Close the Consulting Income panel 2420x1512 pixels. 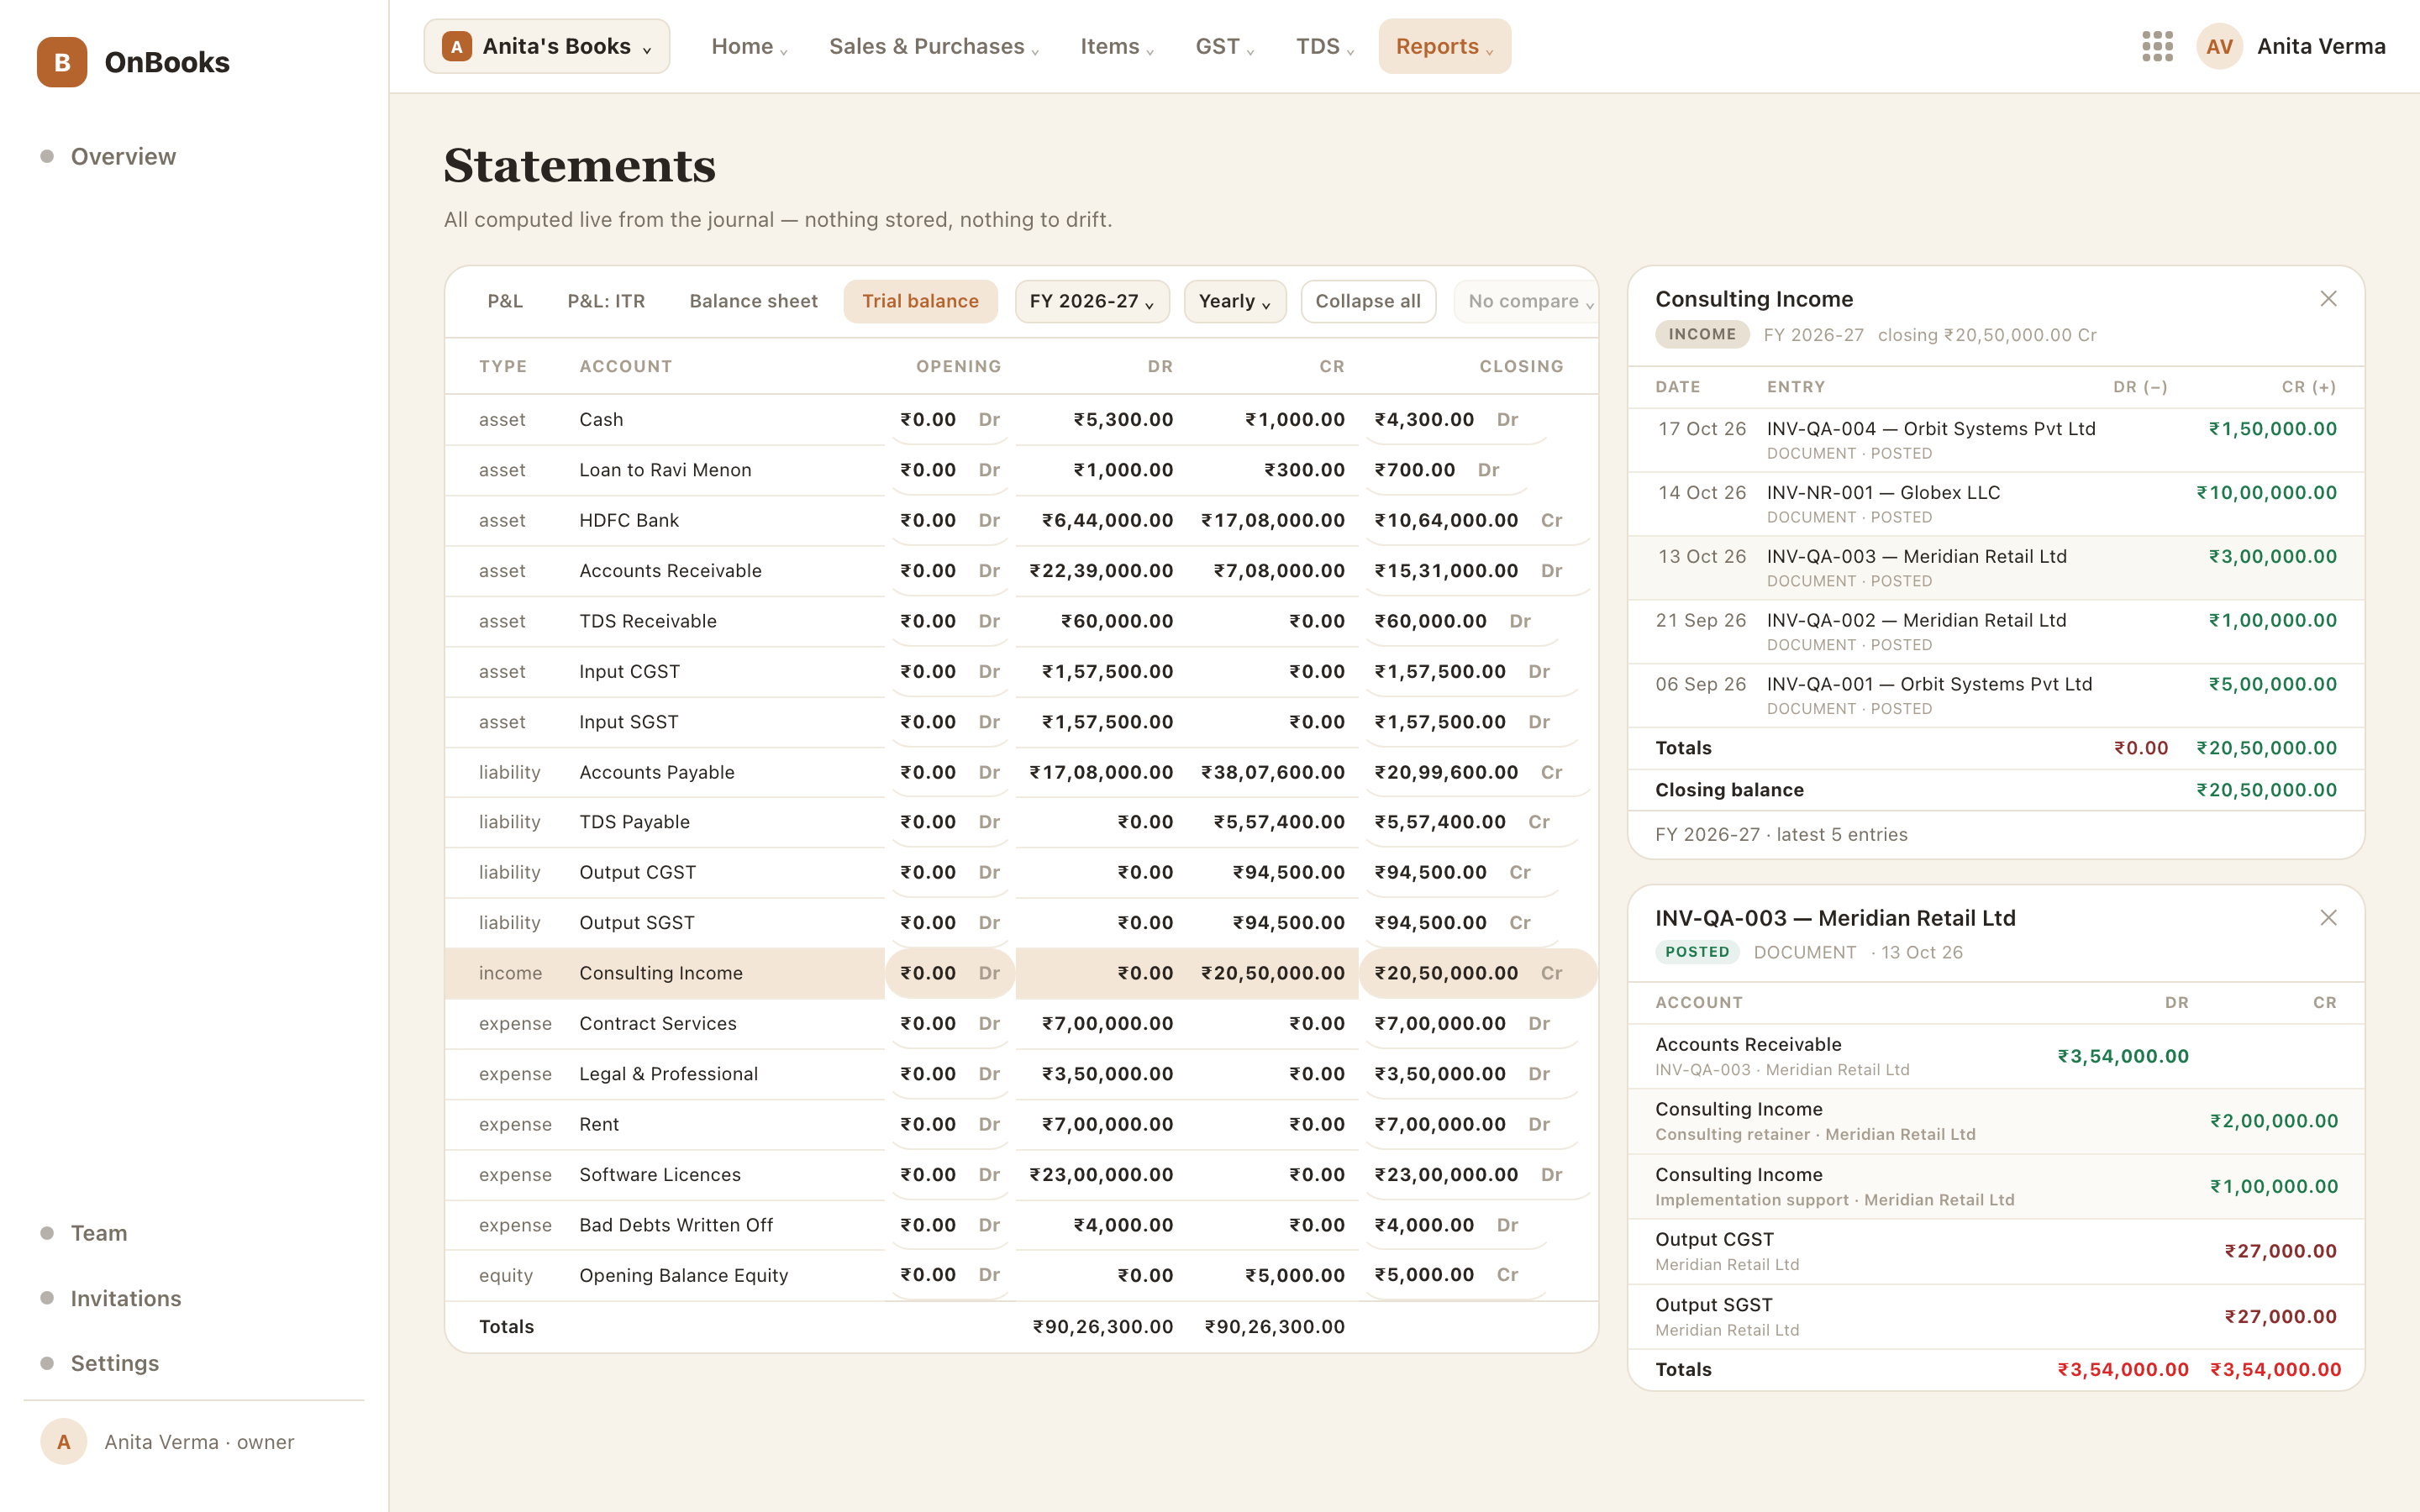point(2328,299)
